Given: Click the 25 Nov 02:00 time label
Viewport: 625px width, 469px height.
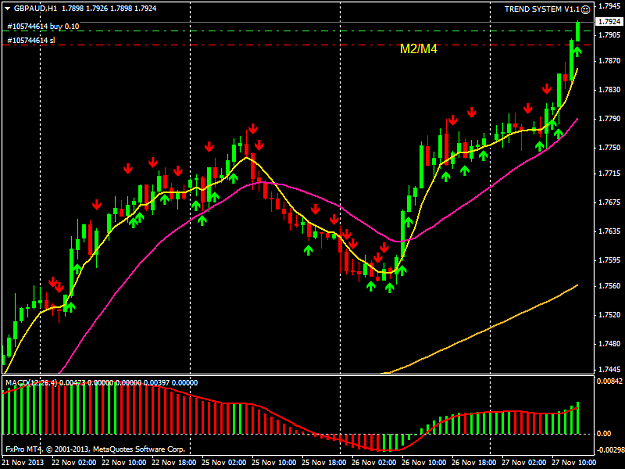Looking at the screenshot, I should [x=224, y=462].
